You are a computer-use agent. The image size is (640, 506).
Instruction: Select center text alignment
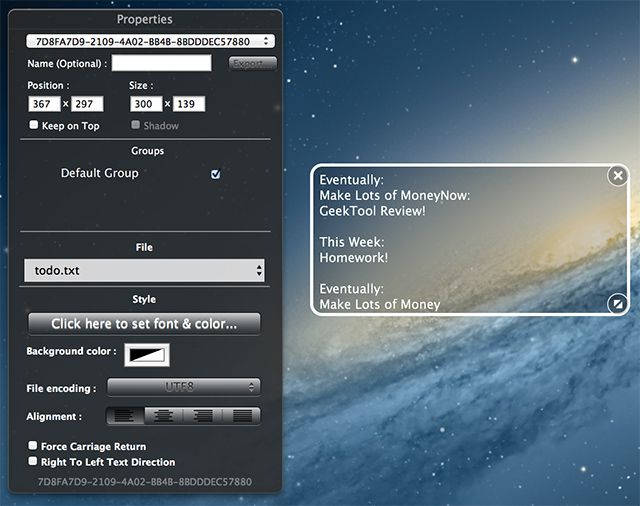pyautogui.click(x=164, y=416)
